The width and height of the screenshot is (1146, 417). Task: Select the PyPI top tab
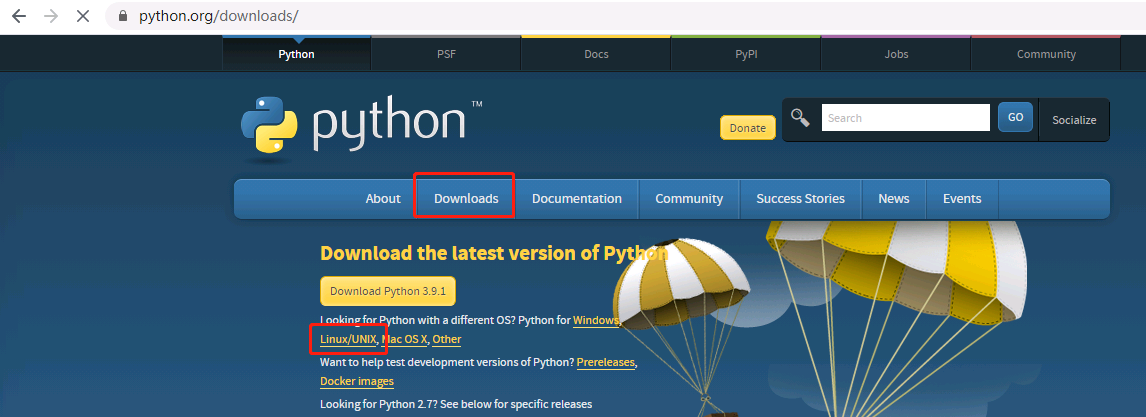click(746, 54)
